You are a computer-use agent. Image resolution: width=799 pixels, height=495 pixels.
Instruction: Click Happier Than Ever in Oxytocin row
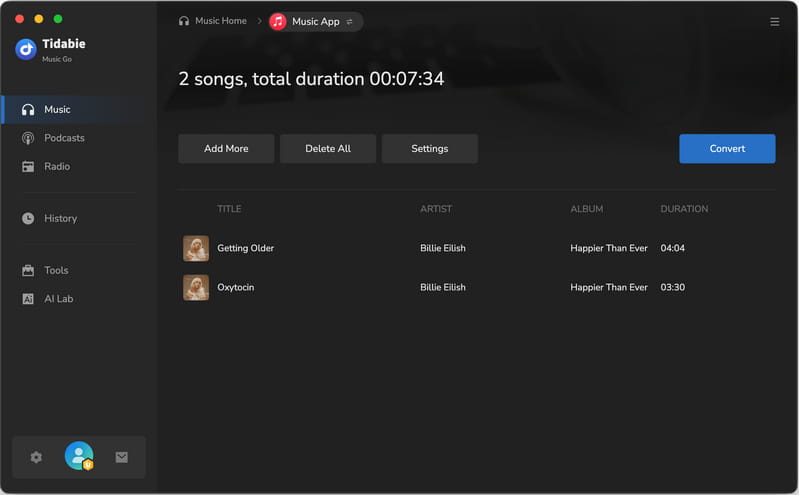pos(609,288)
